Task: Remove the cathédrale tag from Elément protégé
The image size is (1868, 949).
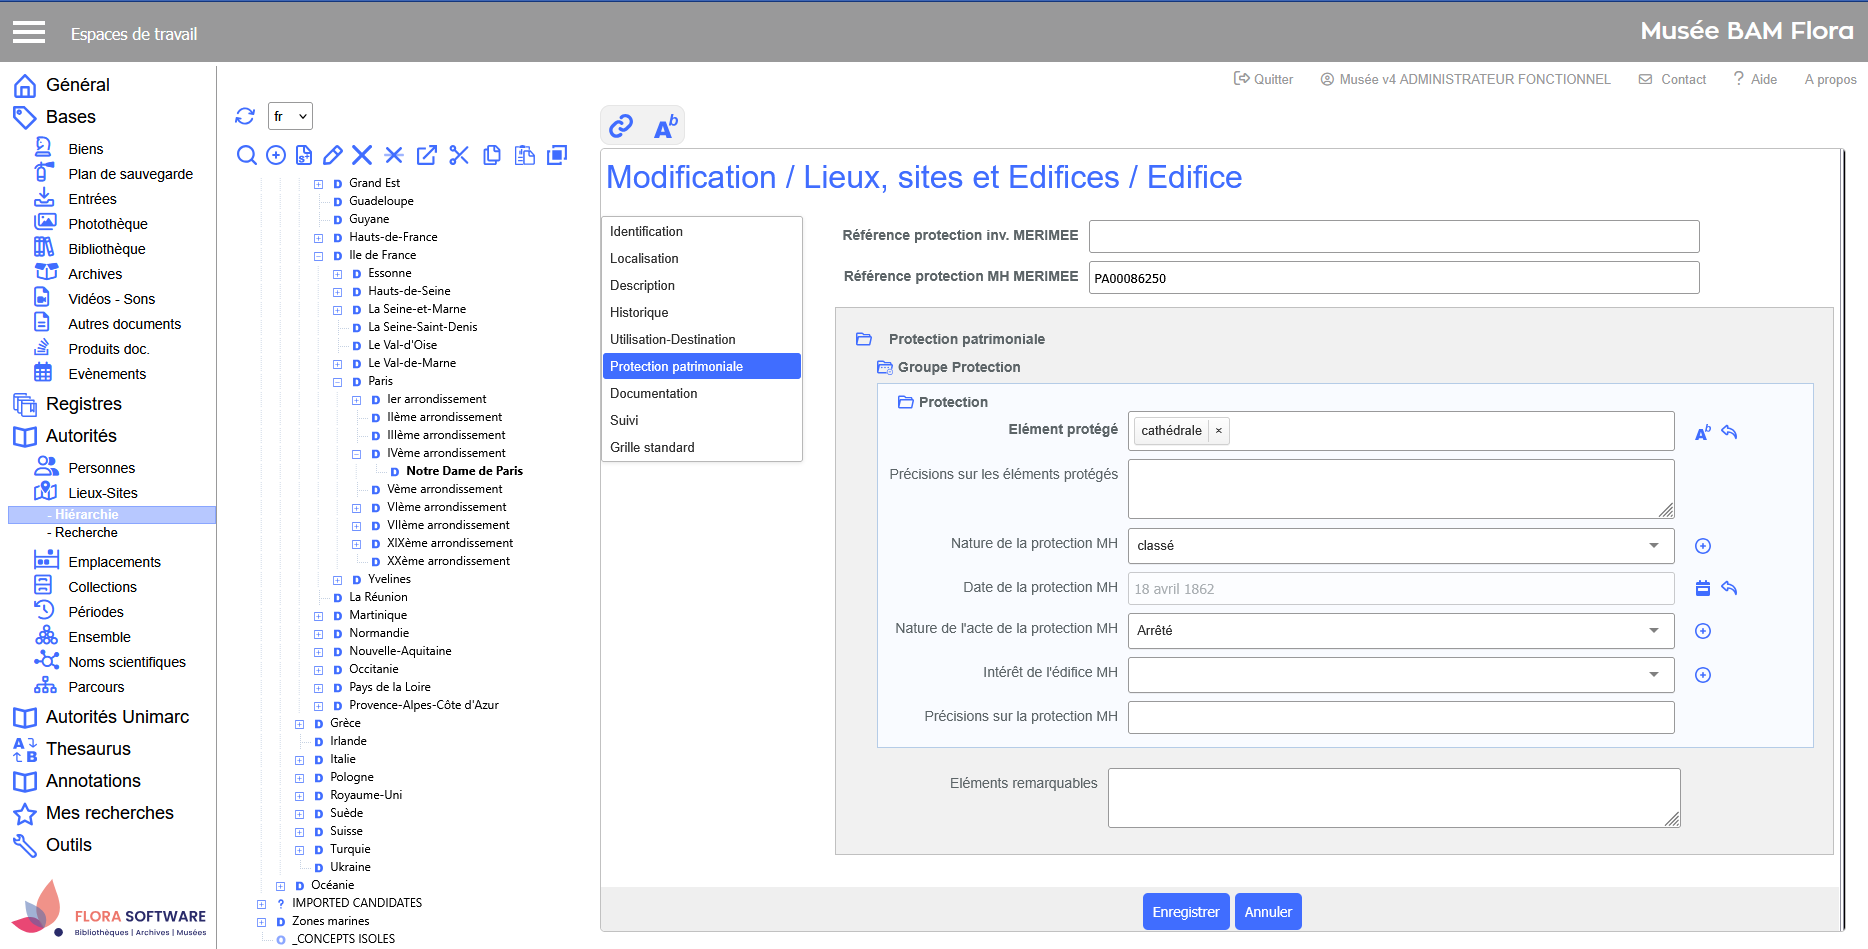Action: 1218,431
